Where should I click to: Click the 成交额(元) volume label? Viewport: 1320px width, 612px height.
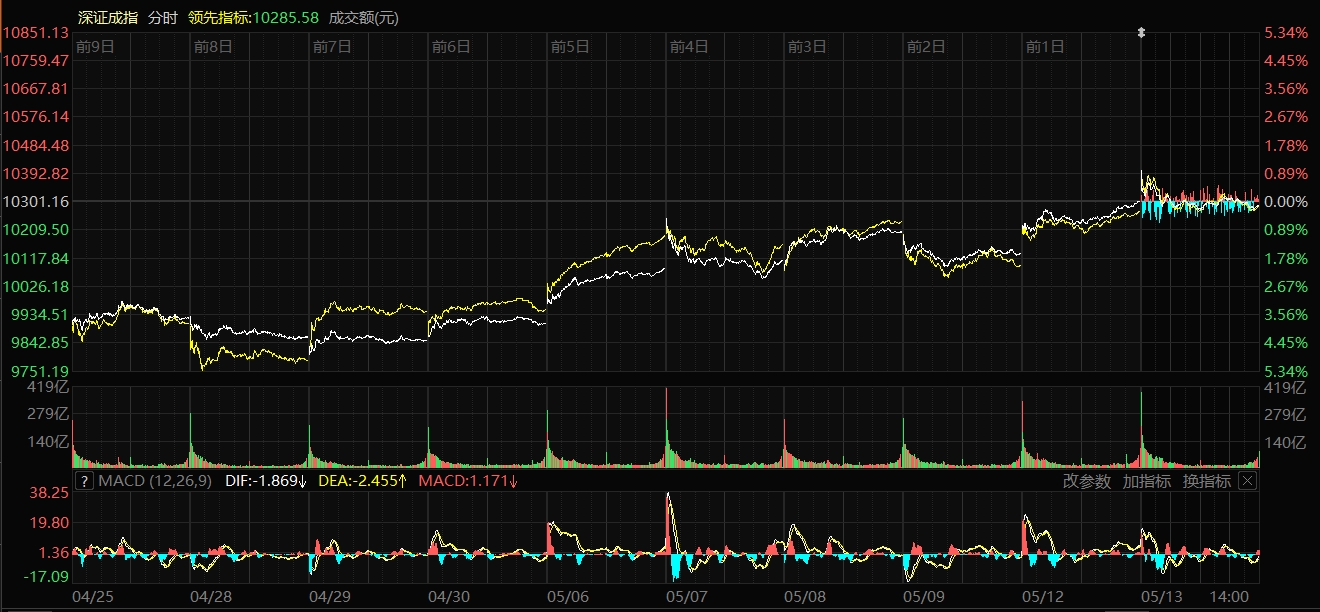pos(365,18)
